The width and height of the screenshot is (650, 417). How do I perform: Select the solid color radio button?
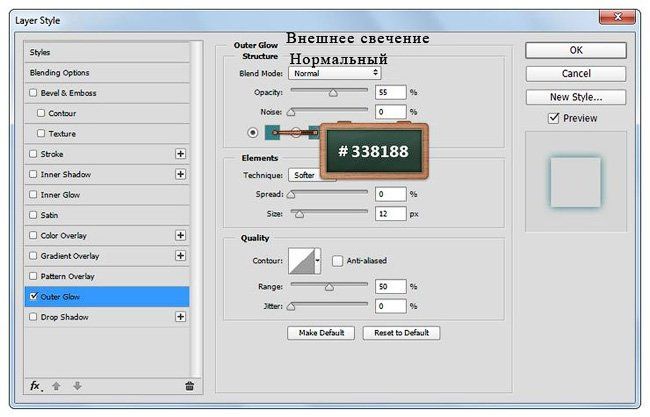click(x=252, y=133)
